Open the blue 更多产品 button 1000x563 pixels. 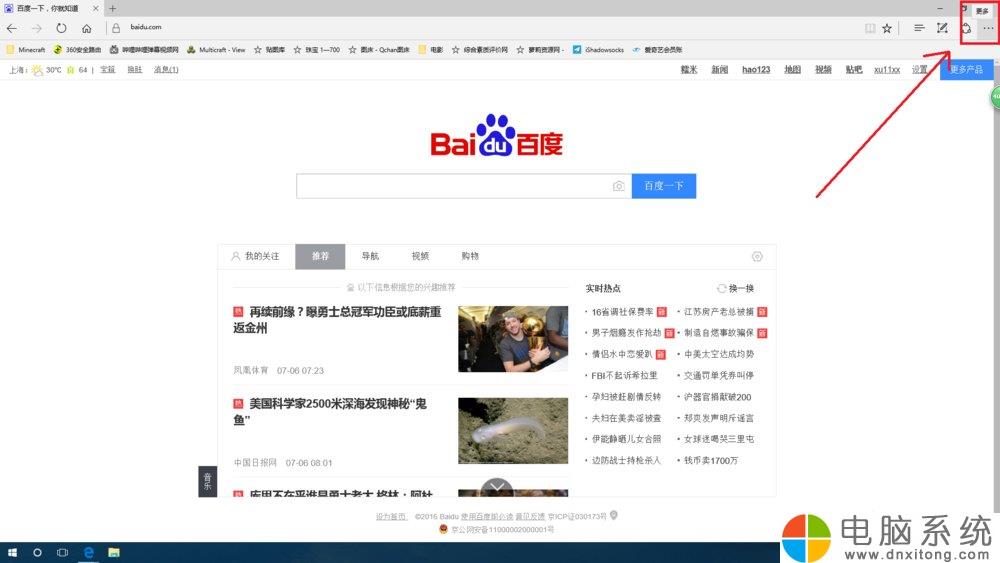(966, 69)
